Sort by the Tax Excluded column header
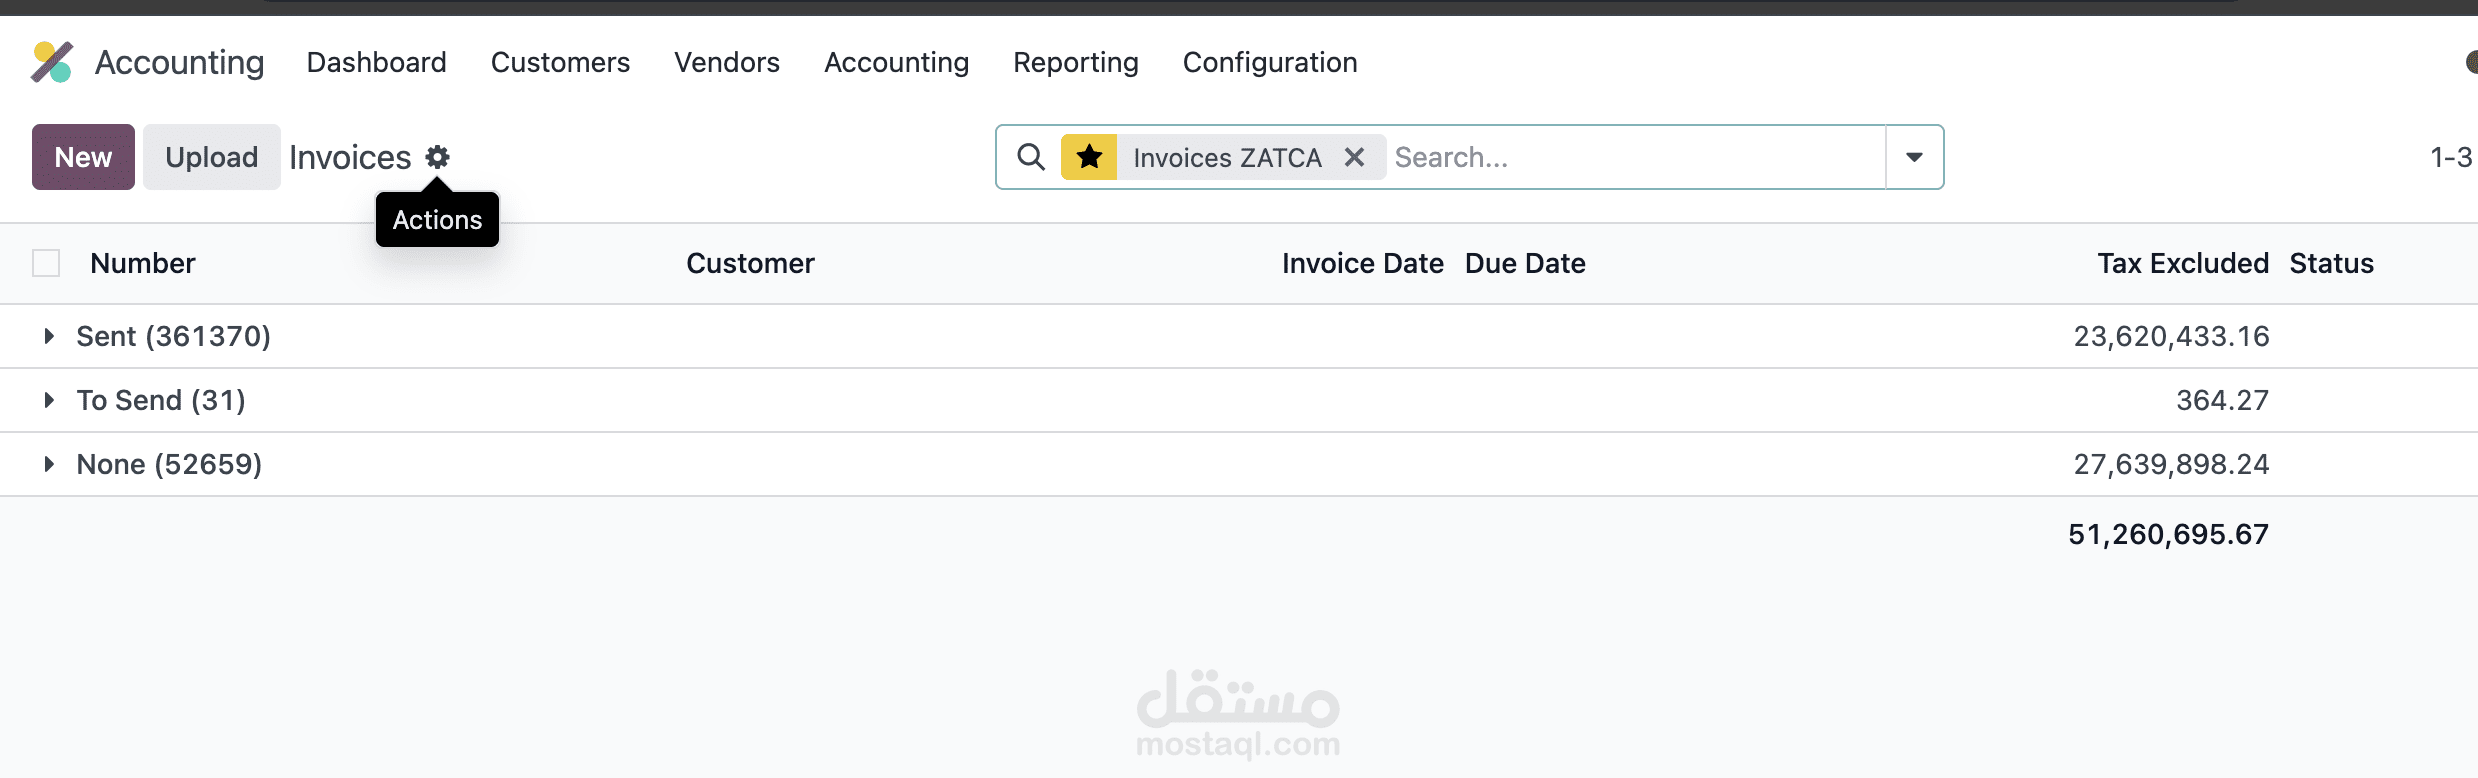Image resolution: width=2478 pixels, height=778 pixels. pos(2182,263)
